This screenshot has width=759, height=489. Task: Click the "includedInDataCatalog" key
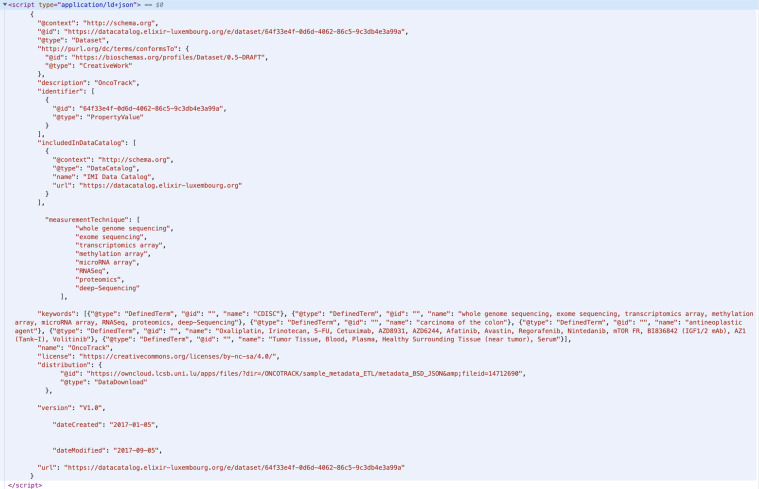tap(84, 143)
